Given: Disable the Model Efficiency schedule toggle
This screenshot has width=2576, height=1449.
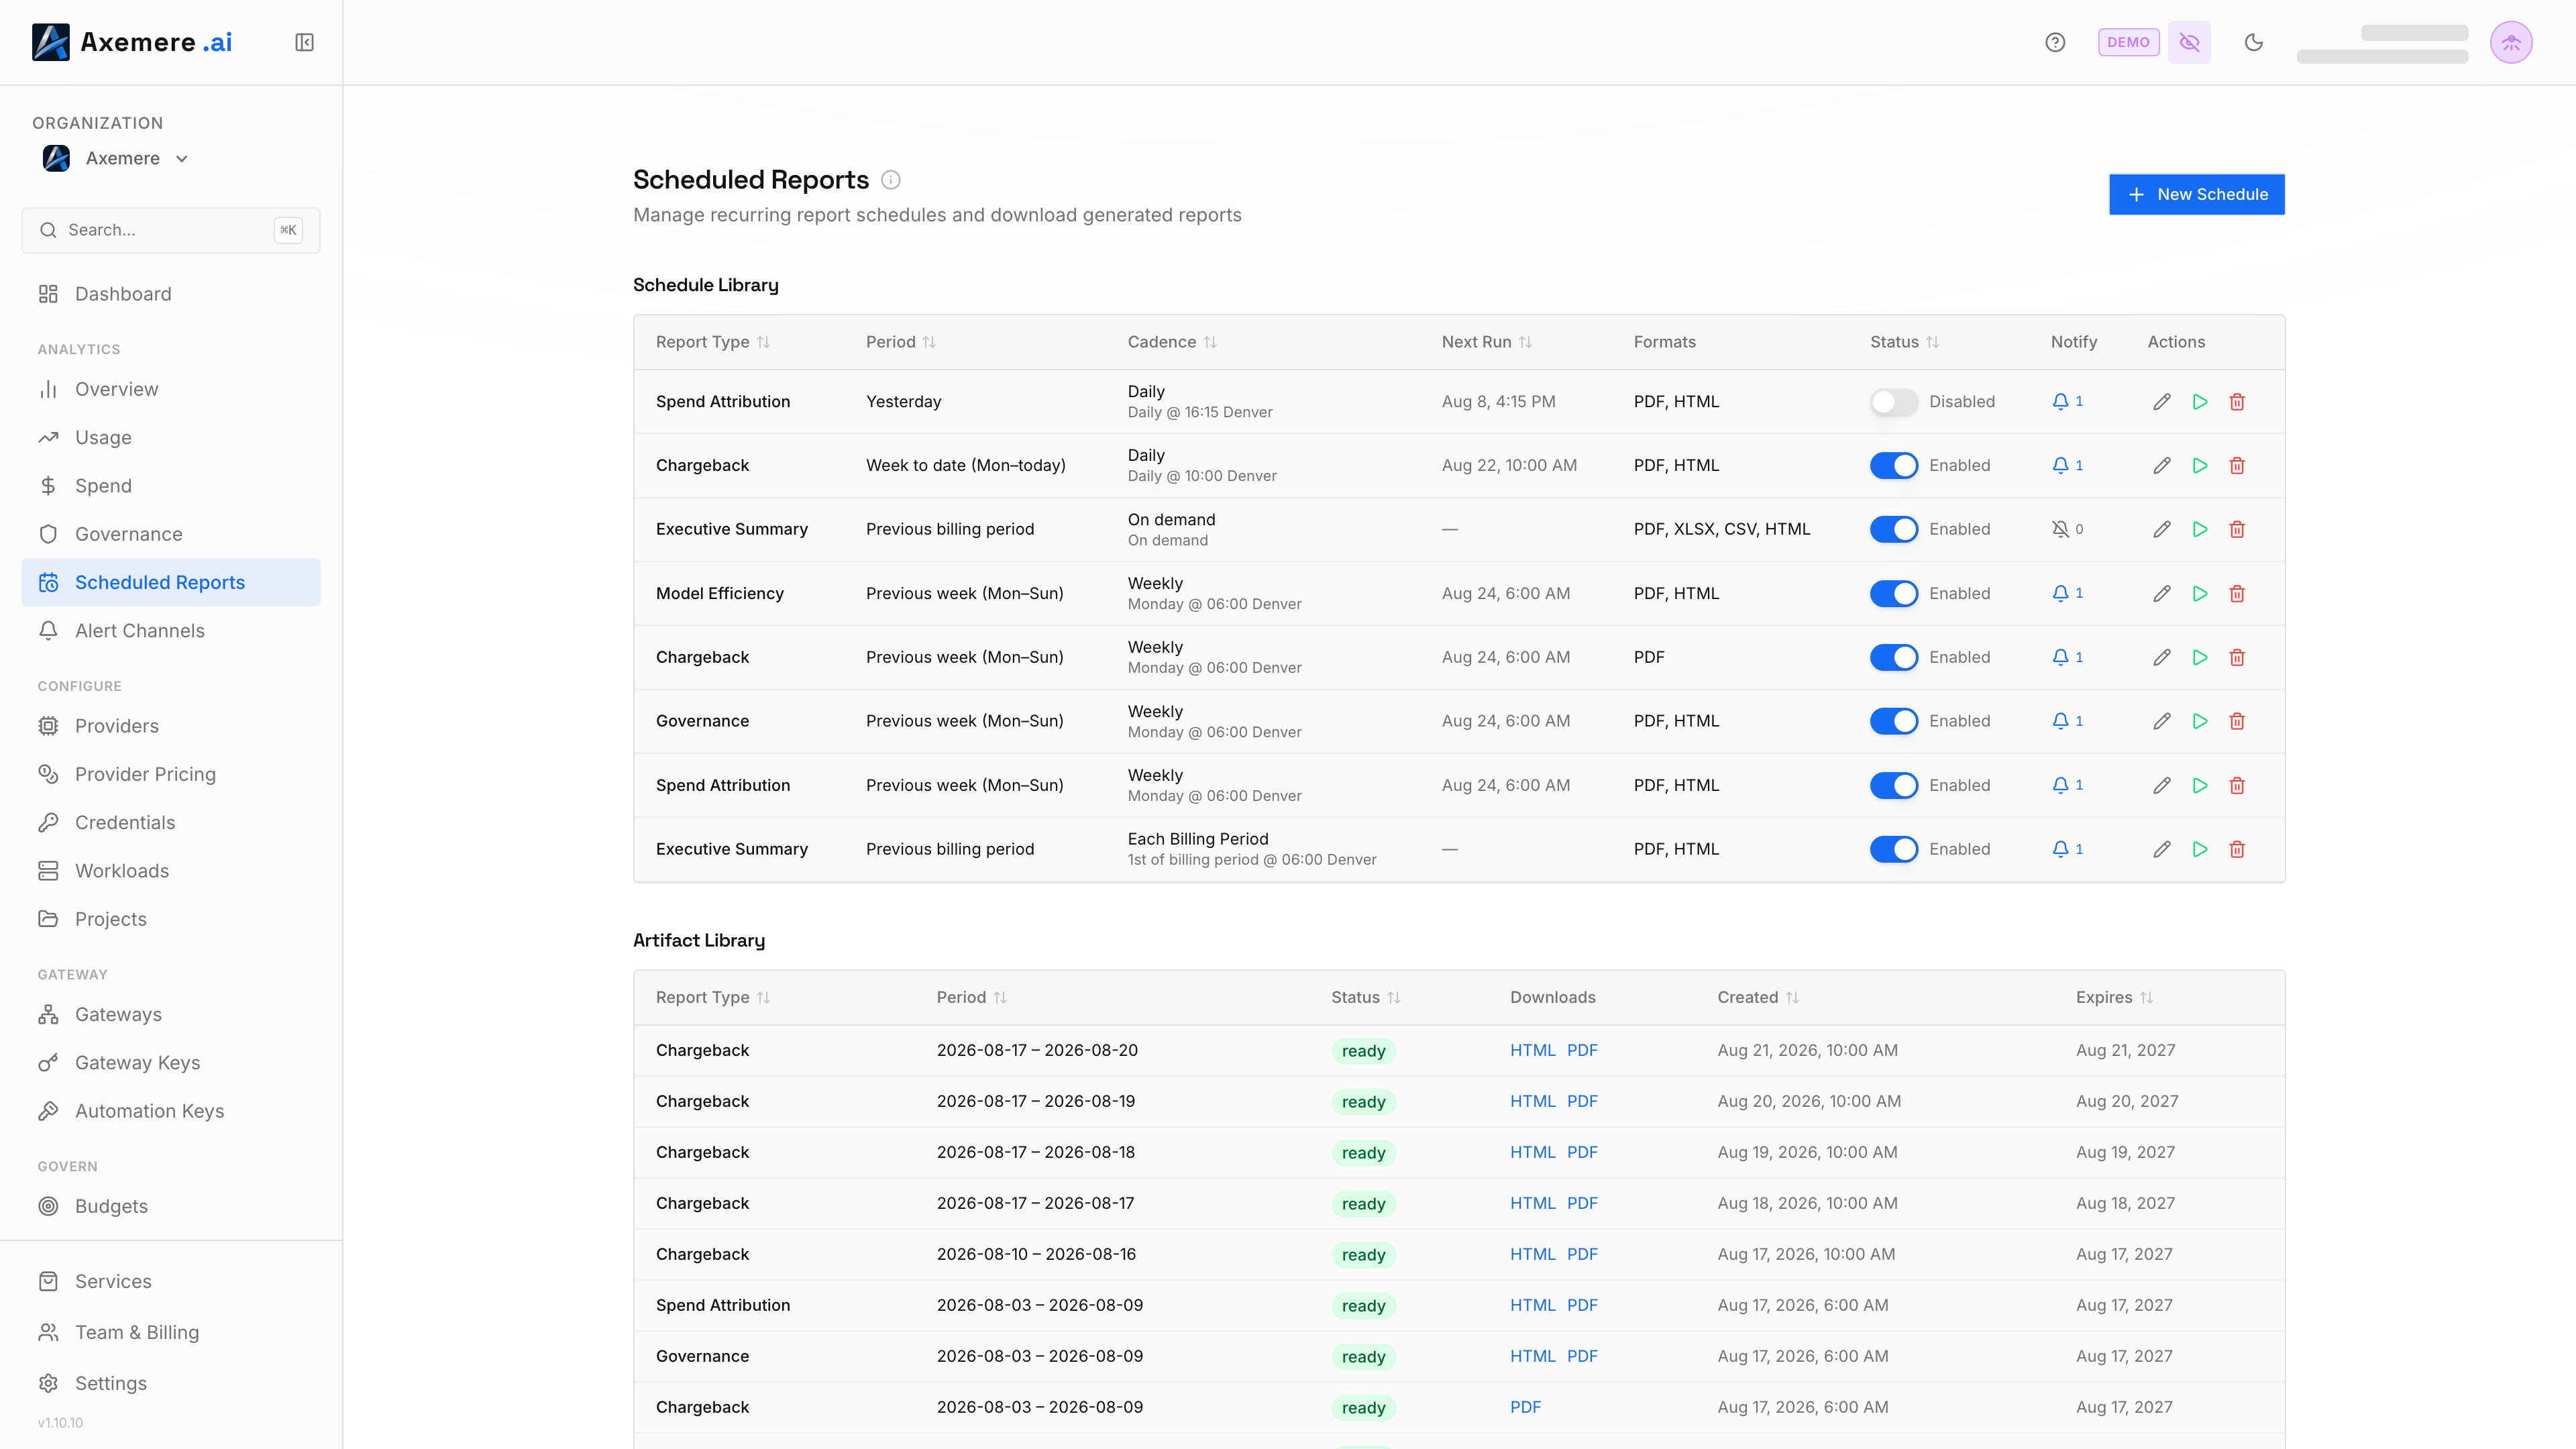Looking at the screenshot, I should 1894,594.
